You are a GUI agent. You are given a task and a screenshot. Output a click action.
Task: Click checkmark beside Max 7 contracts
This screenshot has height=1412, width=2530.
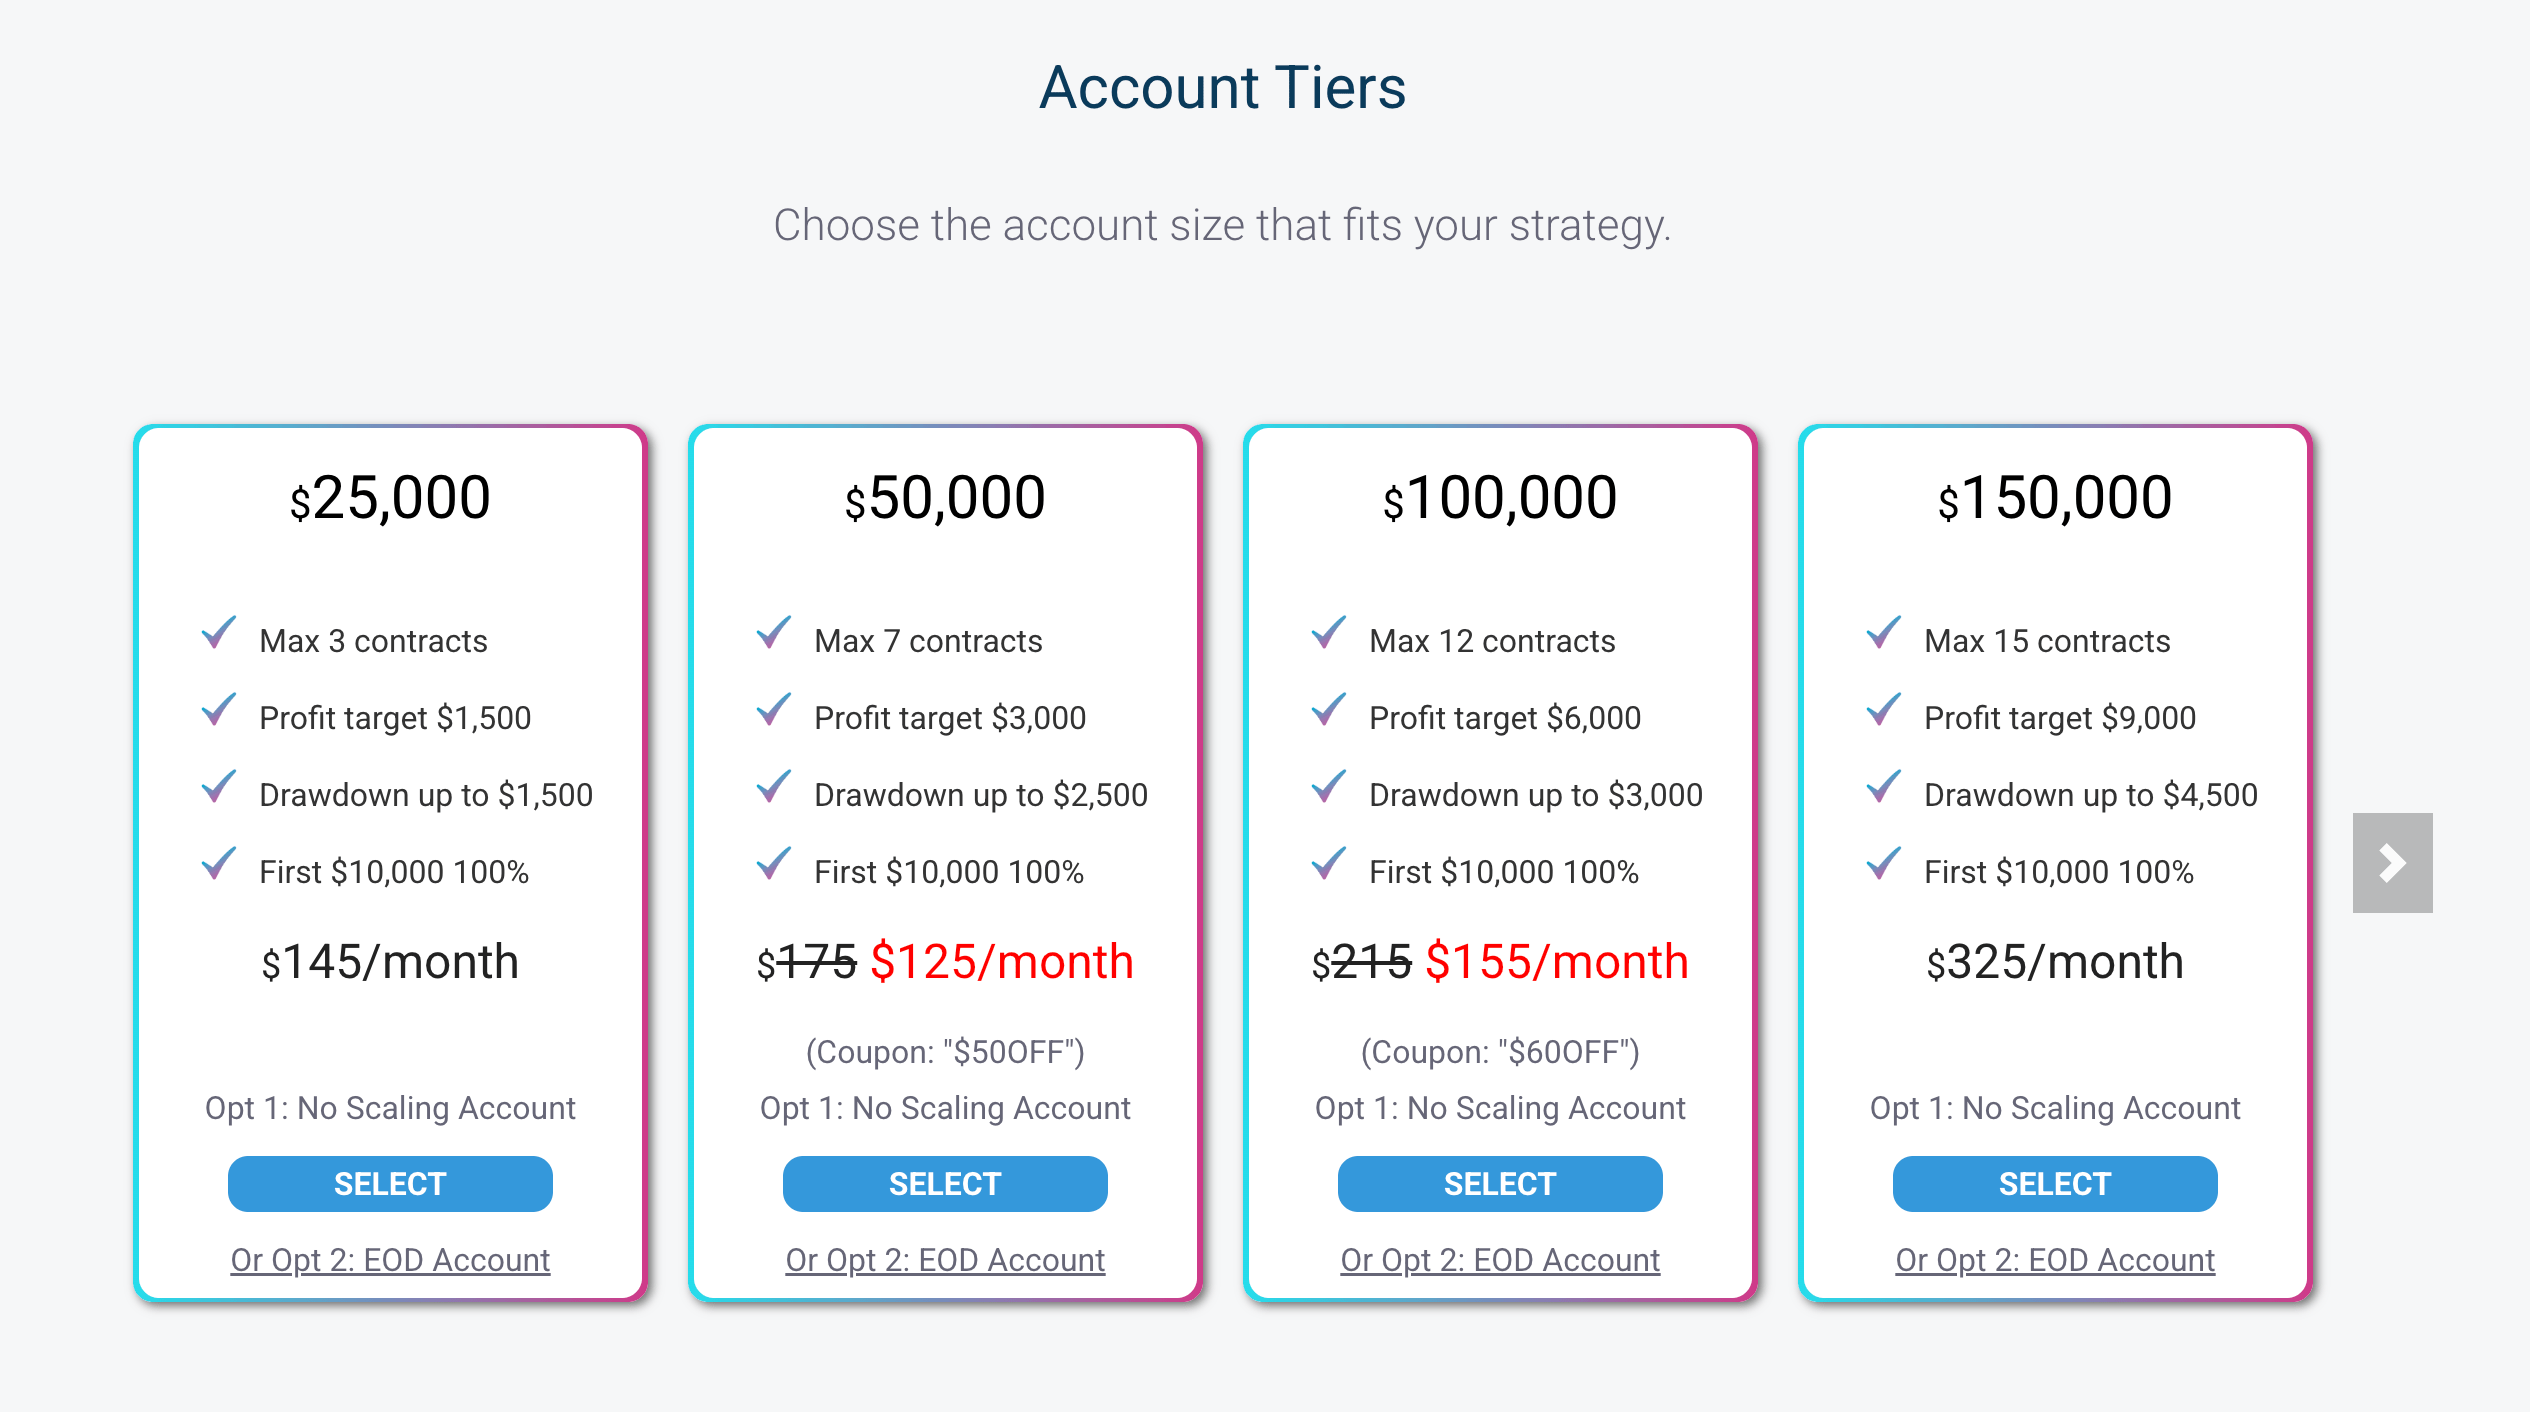(x=774, y=633)
